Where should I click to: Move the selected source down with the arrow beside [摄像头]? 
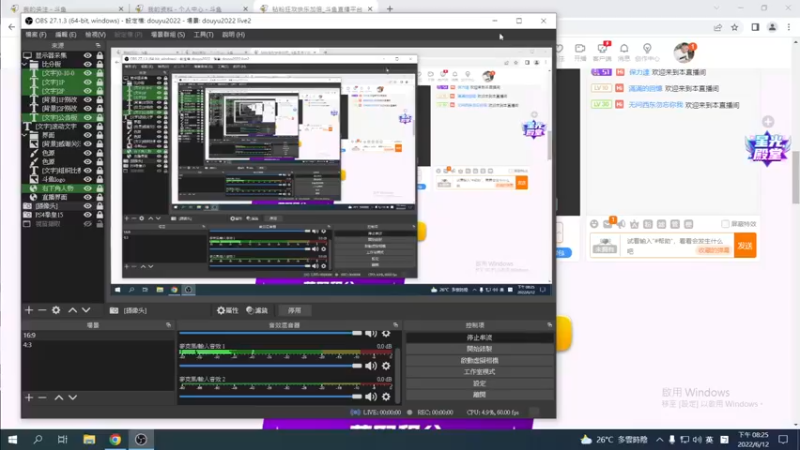tap(86, 310)
